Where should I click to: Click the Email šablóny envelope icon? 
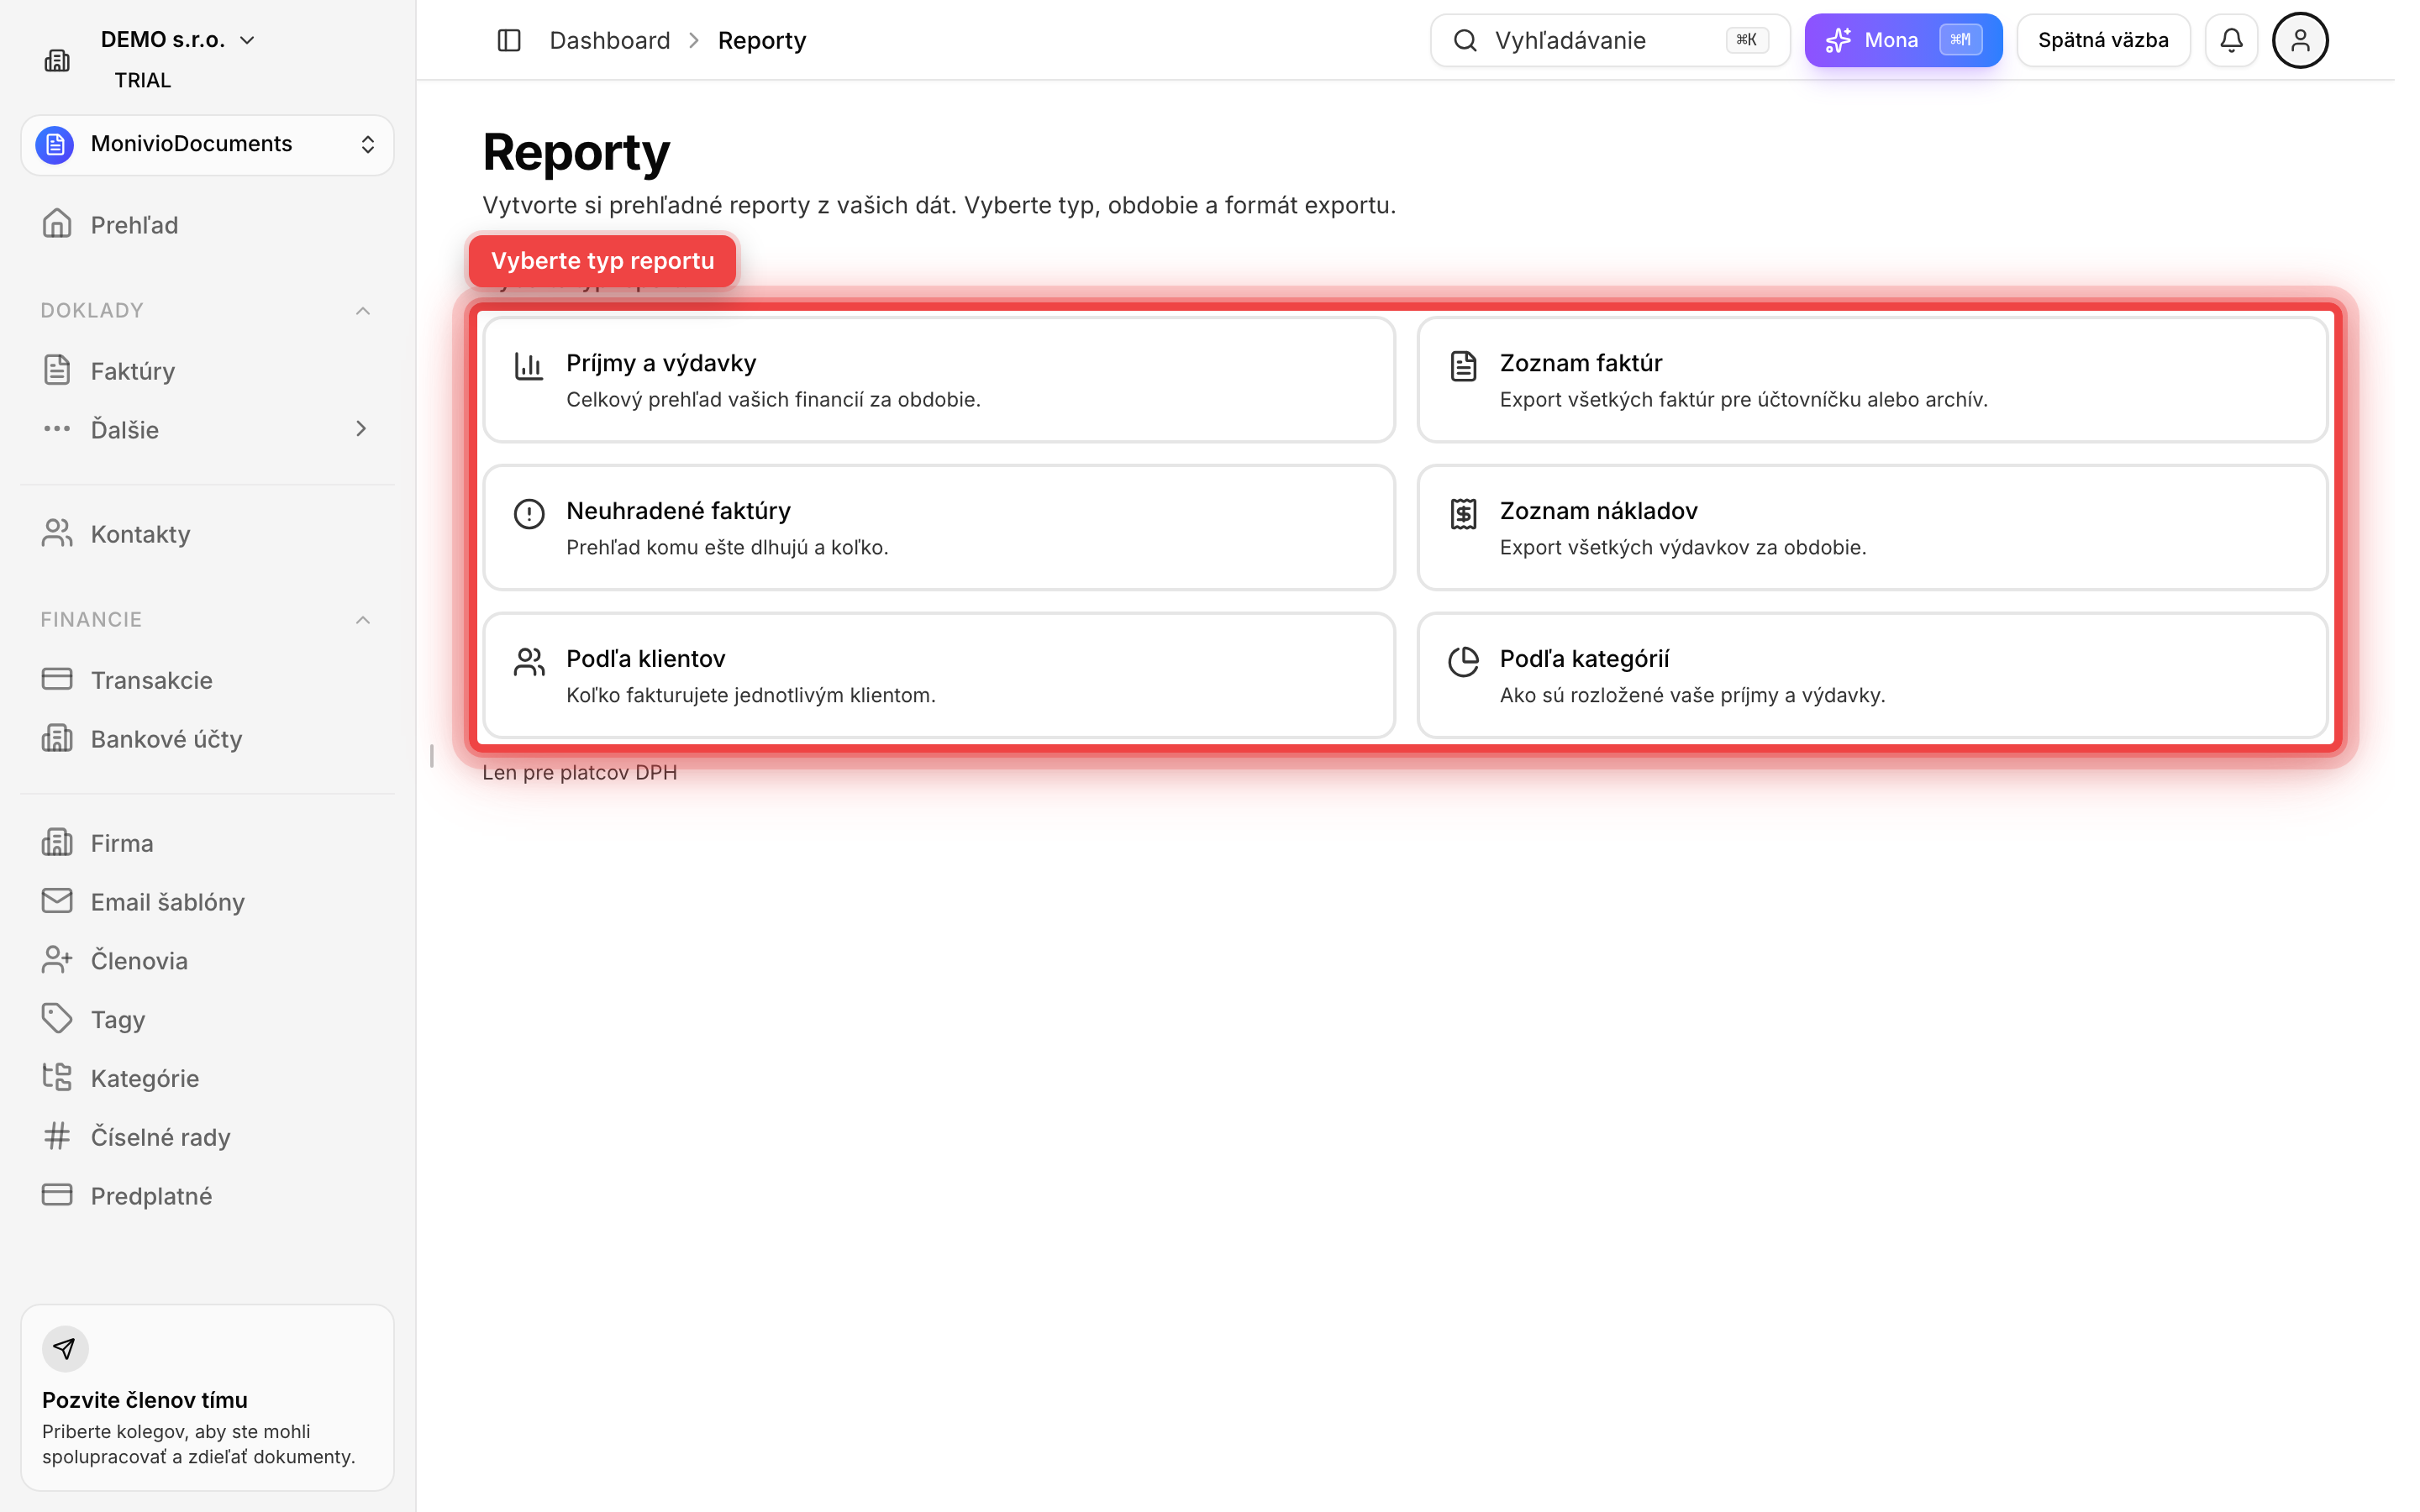57,901
